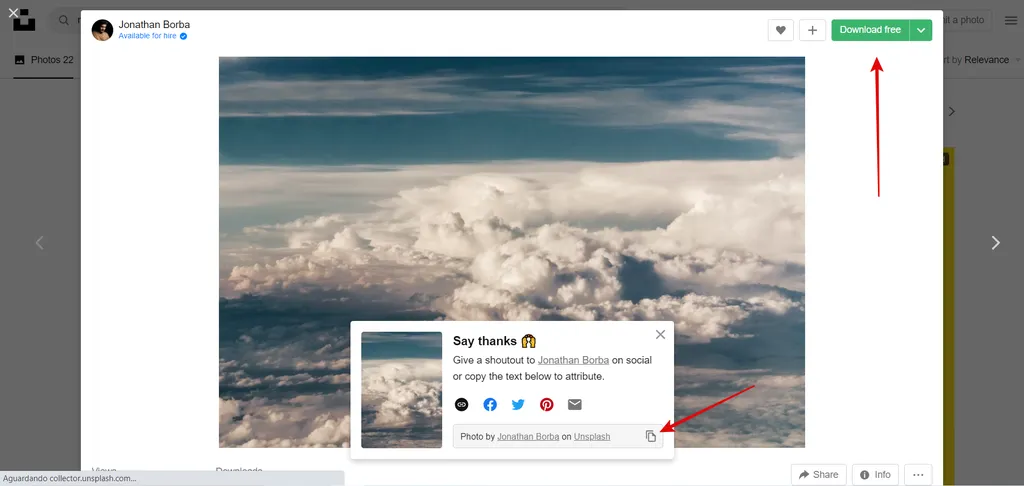Screen dimensions: 1024x486
Task: Click Jonathan Borba link in attribution box
Action: pyautogui.click(x=528, y=436)
